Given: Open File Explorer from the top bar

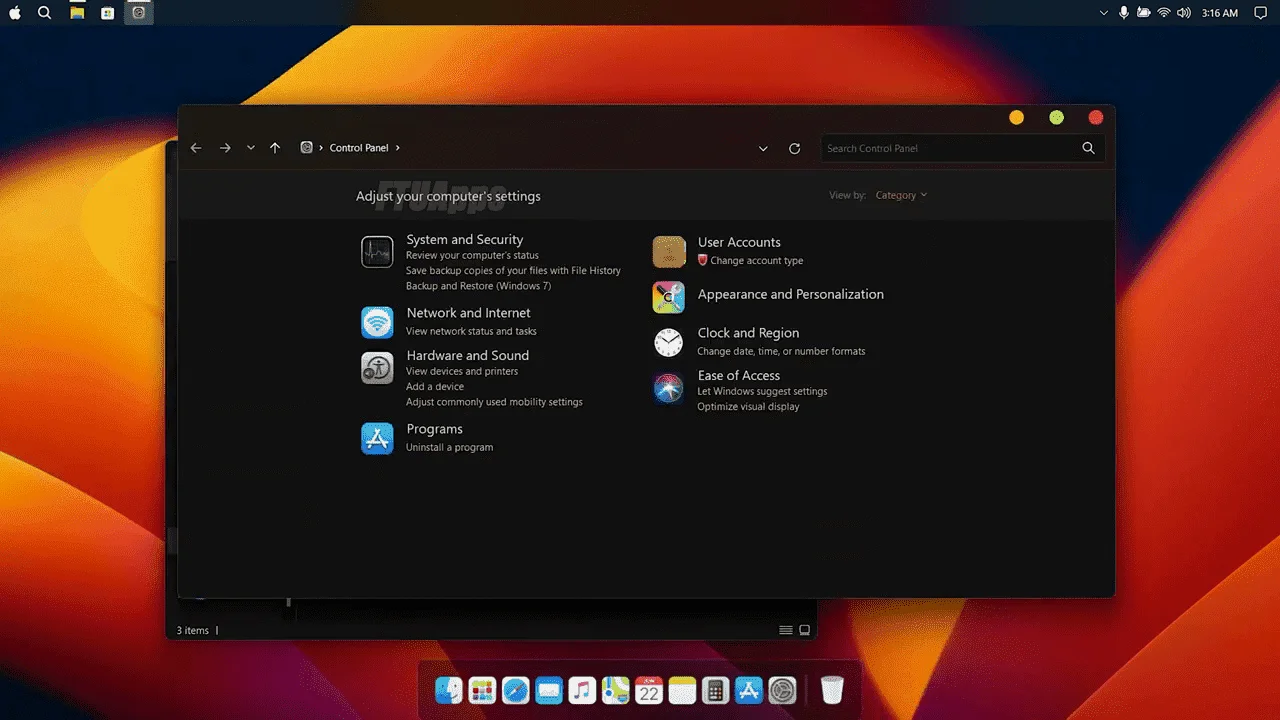Looking at the screenshot, I should coord(77,13).
